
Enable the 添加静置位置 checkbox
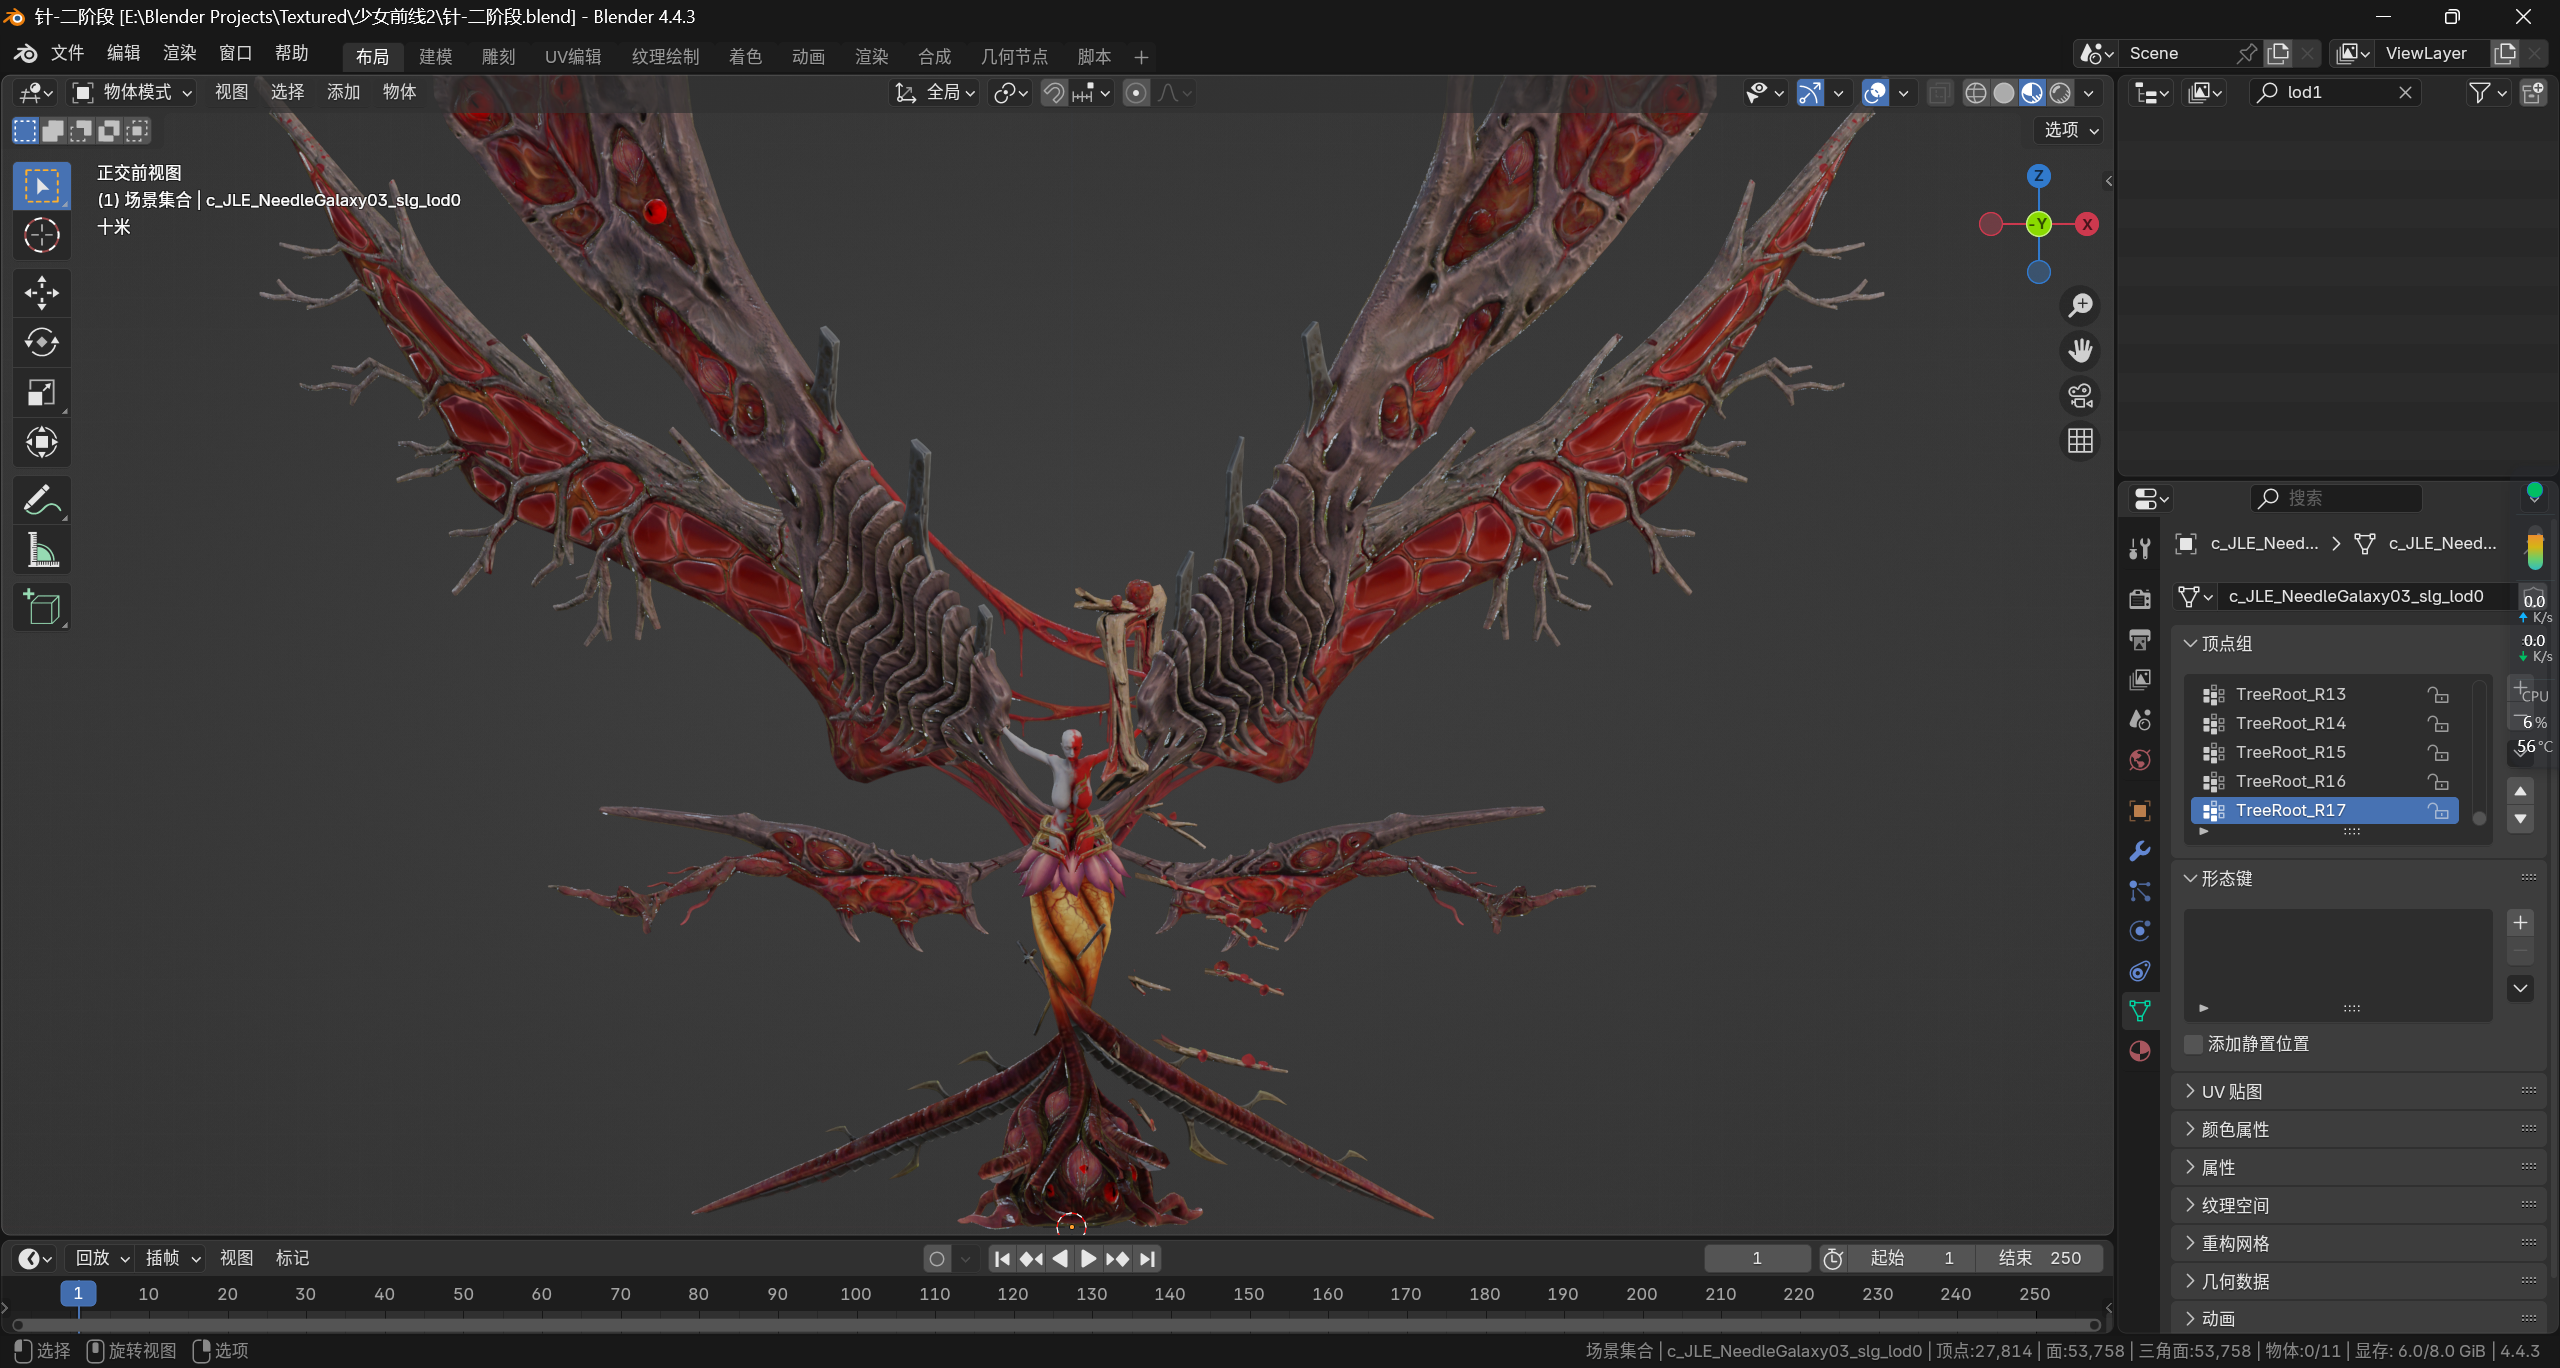tap(2194, 1044)
